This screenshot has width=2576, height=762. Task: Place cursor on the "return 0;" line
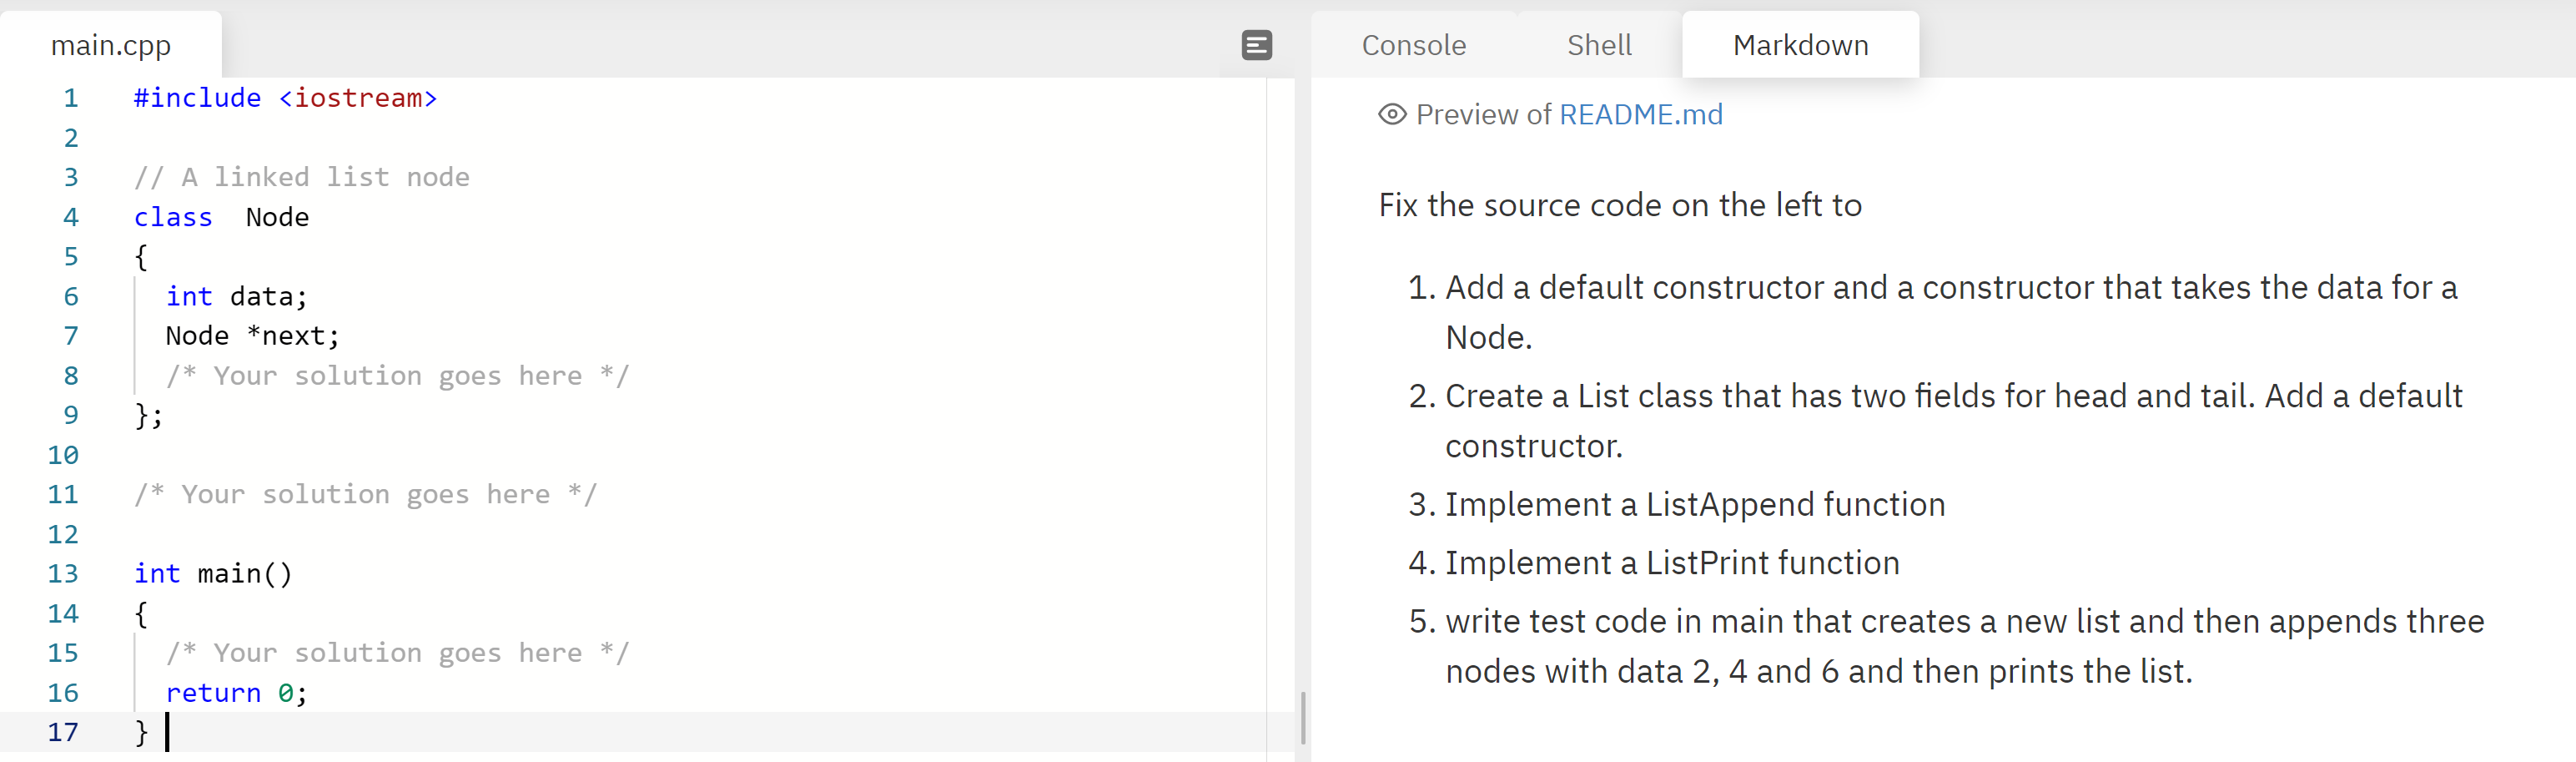(236, 693)
